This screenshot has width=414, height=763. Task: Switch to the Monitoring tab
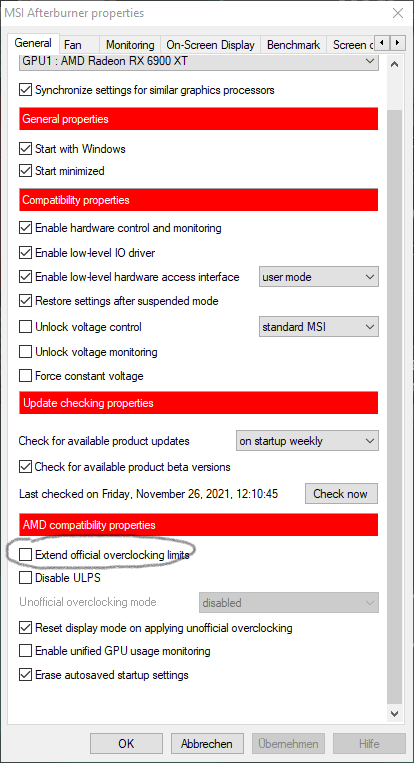pyautogui.click(x=130, y=45)
